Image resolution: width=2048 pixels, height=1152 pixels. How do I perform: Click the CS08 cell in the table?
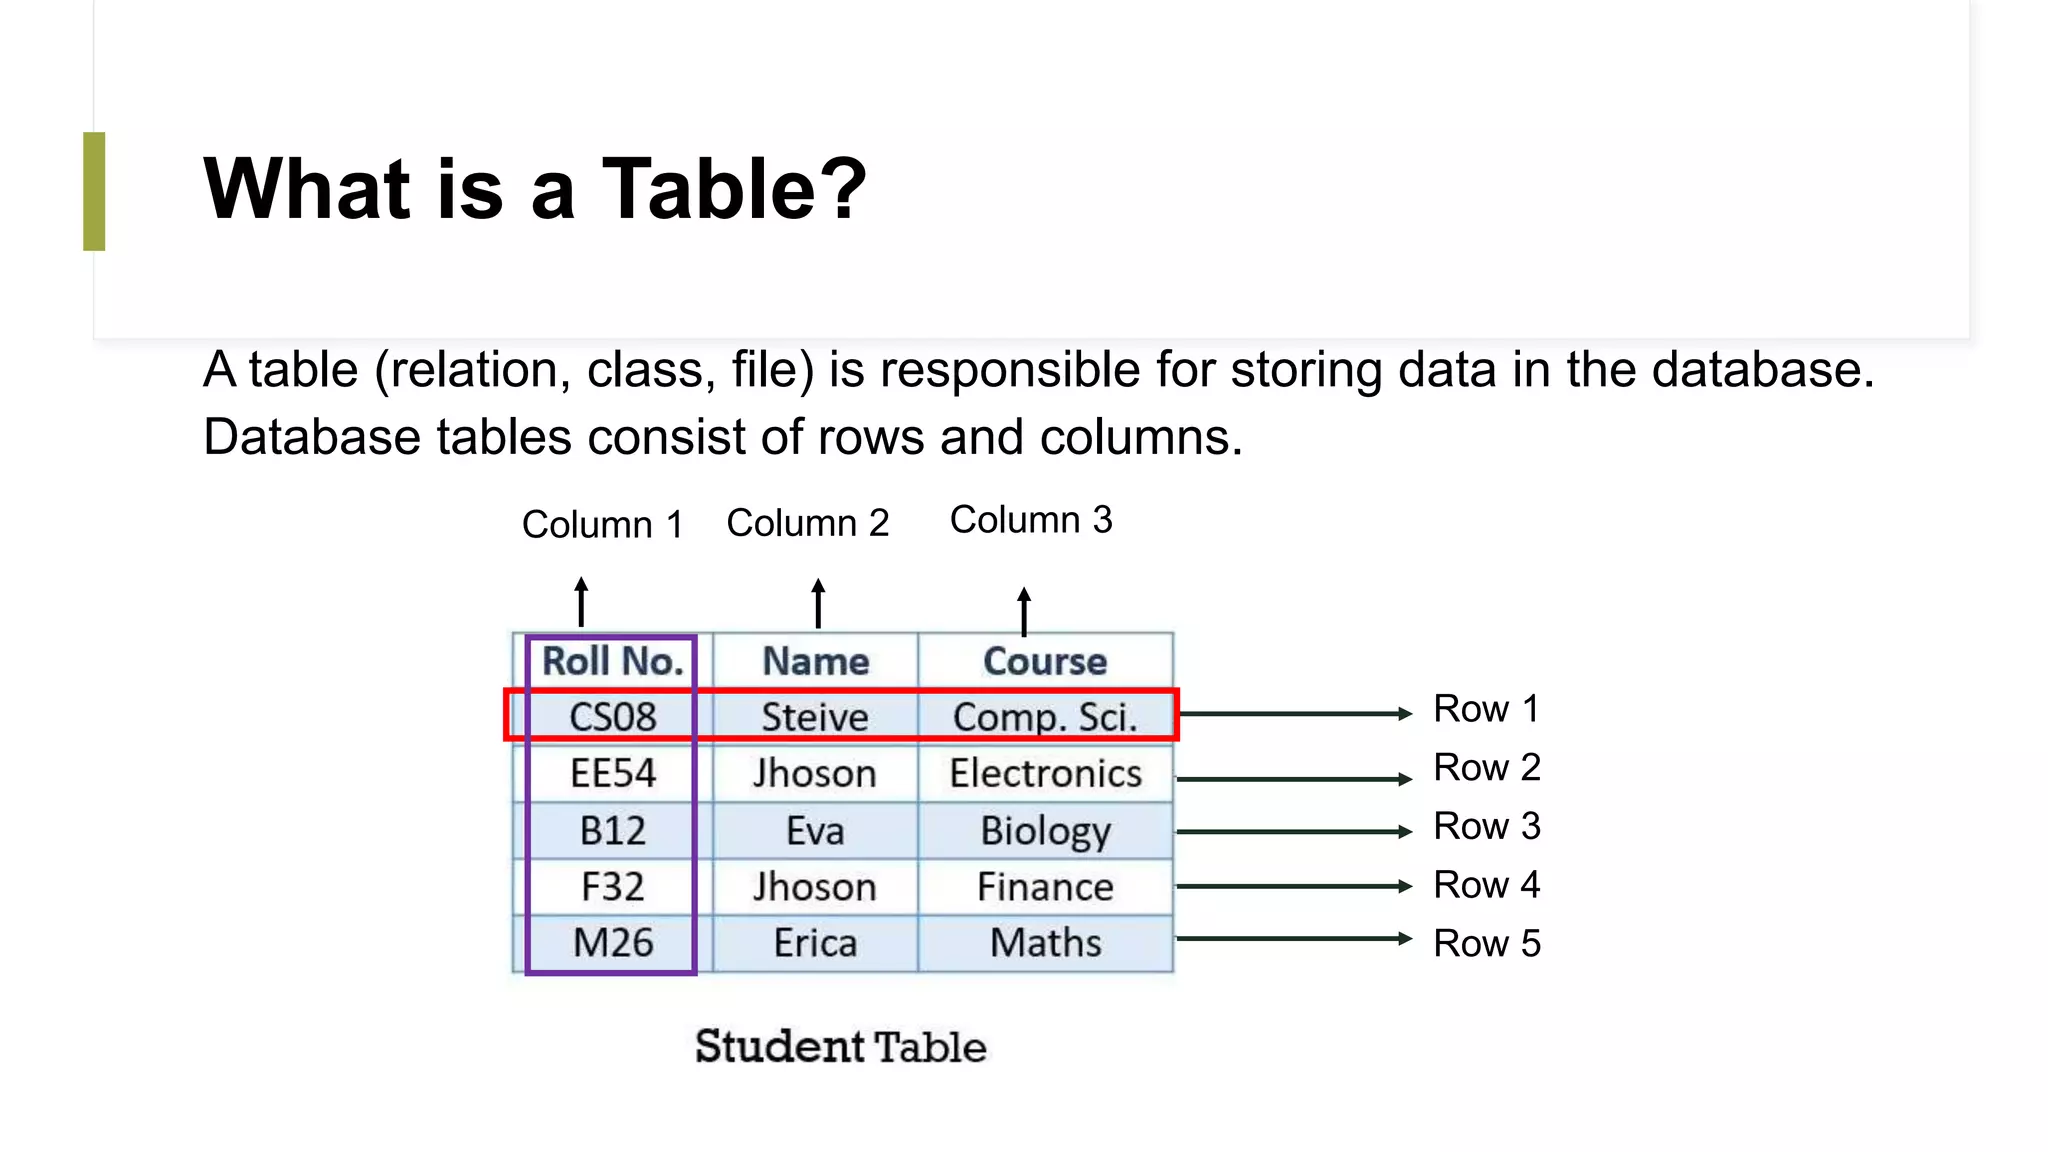(x=612, y=717)
